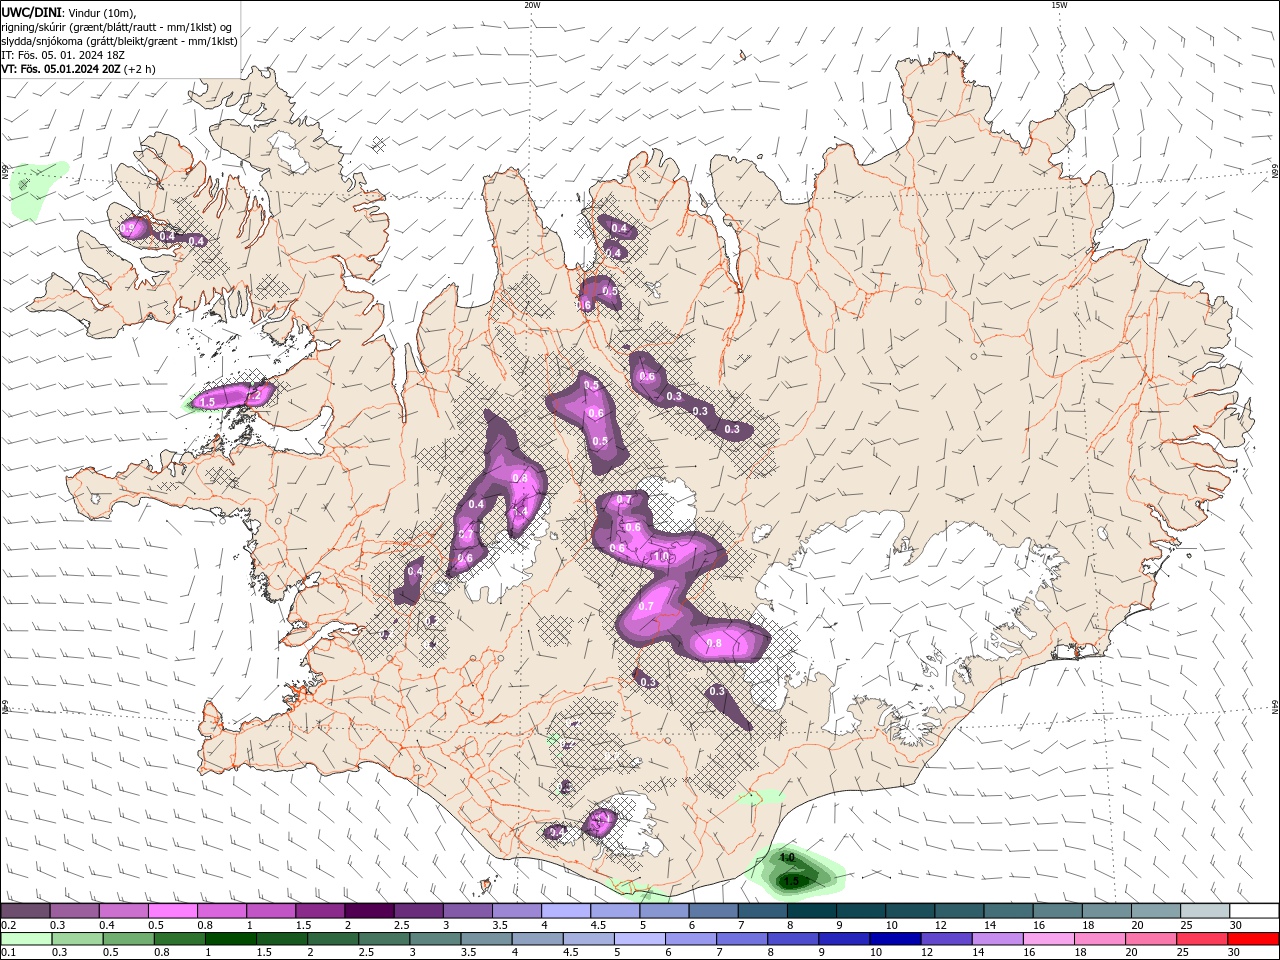Click the '15W' longitude label
The width and height of the screenshot is (1280, 960).
1059,5
